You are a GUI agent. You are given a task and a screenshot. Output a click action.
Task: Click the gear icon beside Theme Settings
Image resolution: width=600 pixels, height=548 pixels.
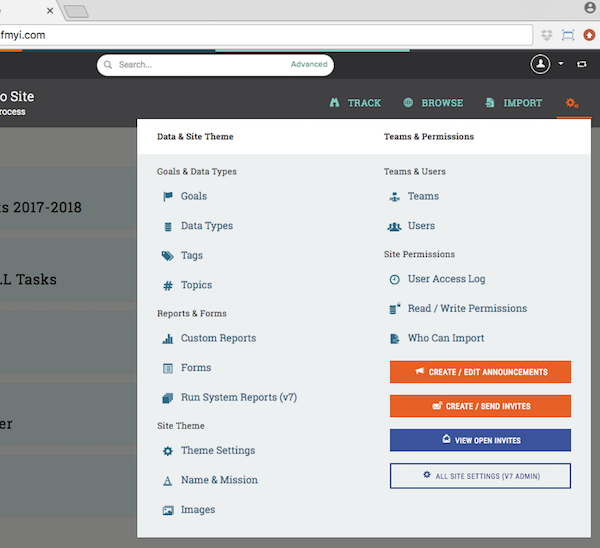[167, 451]
